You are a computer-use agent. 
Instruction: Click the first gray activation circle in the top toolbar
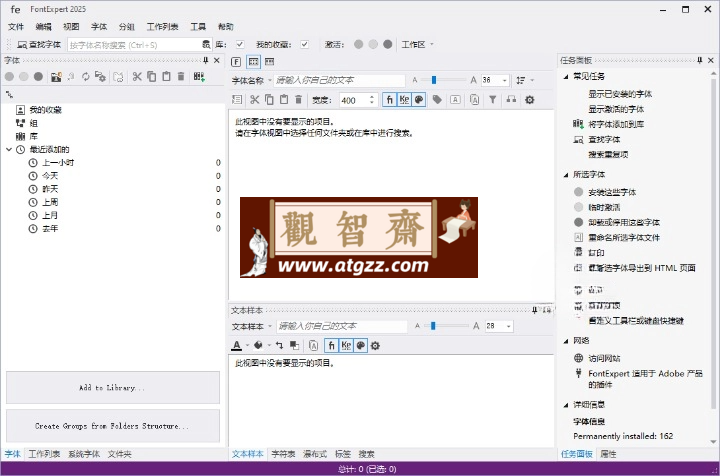point(359,45)
